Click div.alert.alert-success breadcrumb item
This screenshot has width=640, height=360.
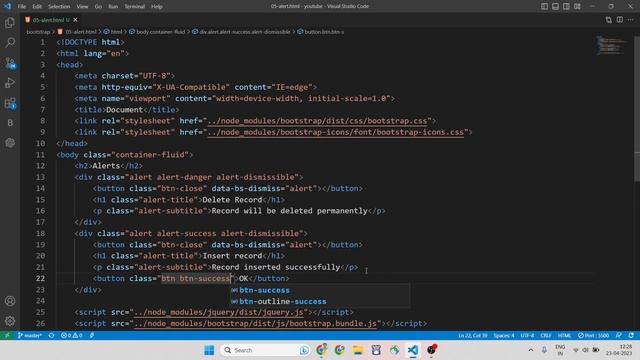click(241, 32)
